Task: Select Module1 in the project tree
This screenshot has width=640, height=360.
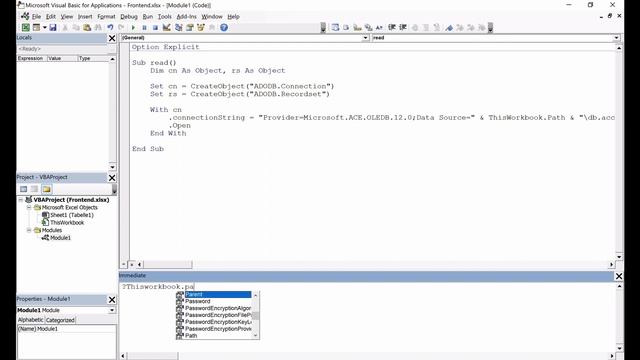Action: tap(60, 238)
